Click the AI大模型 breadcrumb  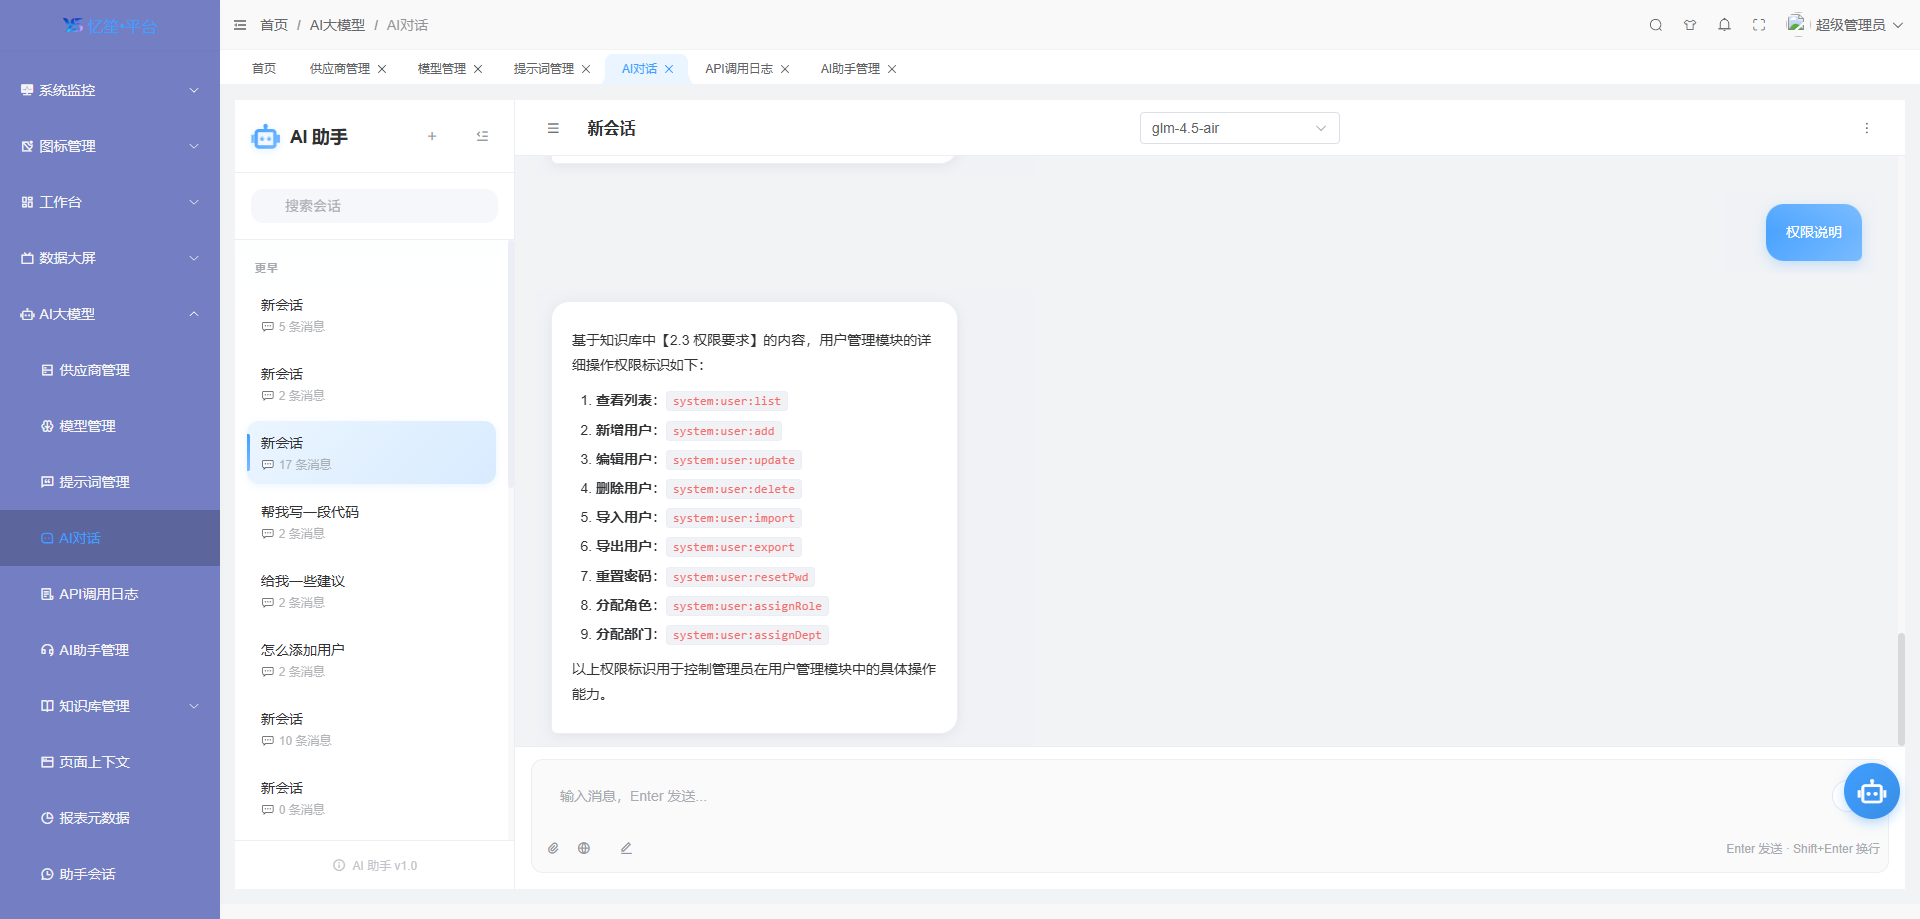click(337, 25)
